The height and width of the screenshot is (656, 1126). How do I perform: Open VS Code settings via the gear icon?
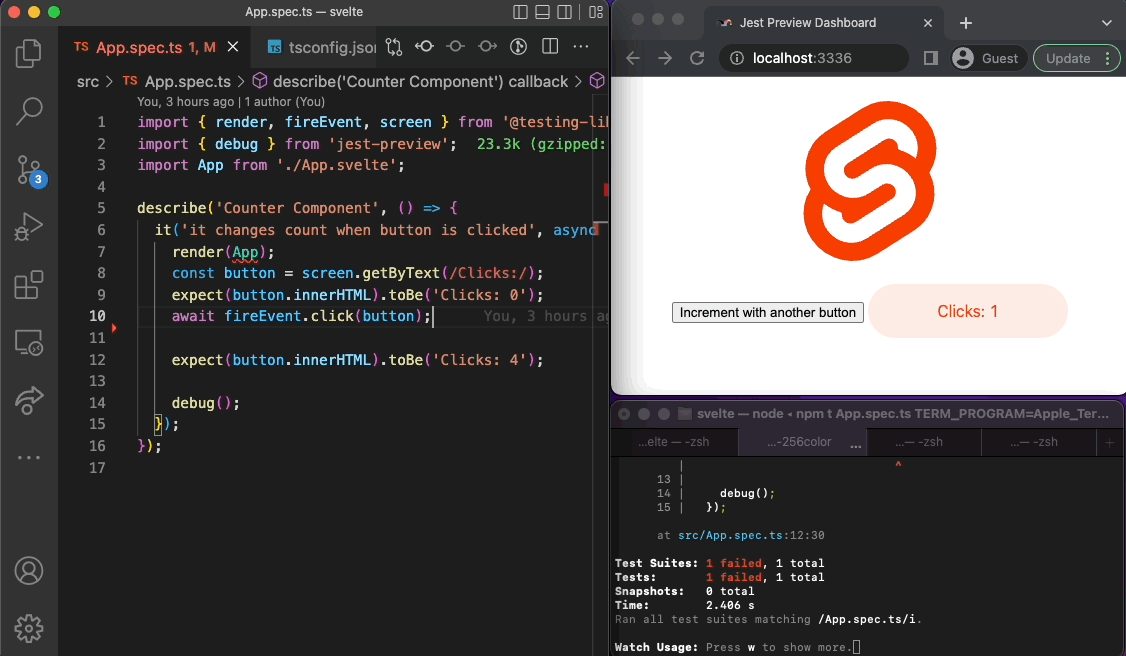pyautogui.click(x=28, y=628)
